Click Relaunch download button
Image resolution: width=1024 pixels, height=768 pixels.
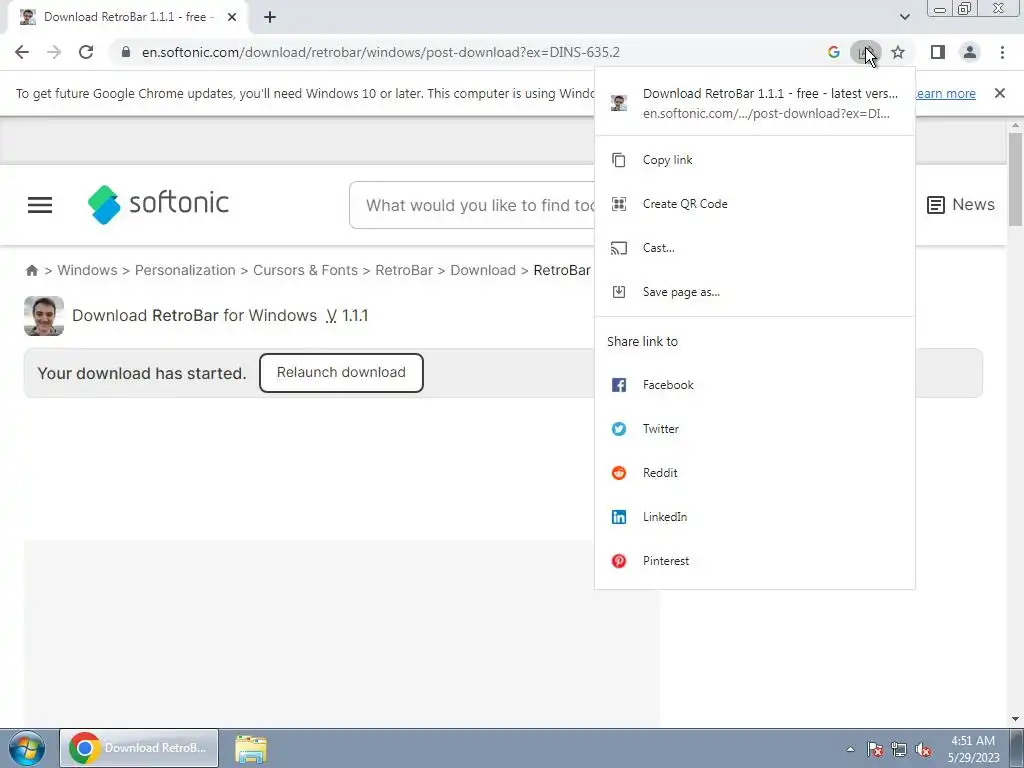[341, 373]
